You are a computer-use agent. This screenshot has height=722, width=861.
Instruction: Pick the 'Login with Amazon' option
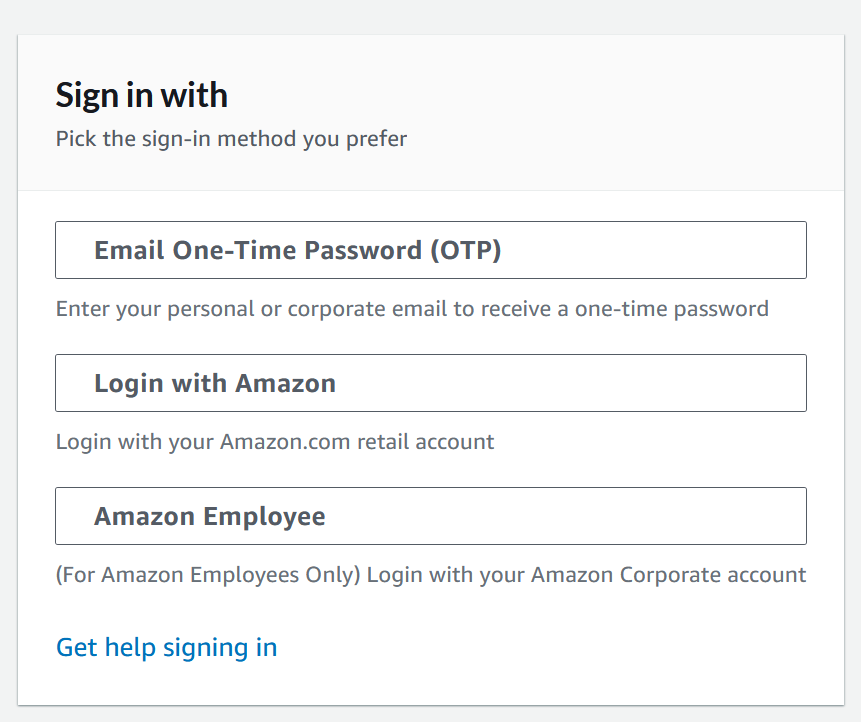click(430, 383)
